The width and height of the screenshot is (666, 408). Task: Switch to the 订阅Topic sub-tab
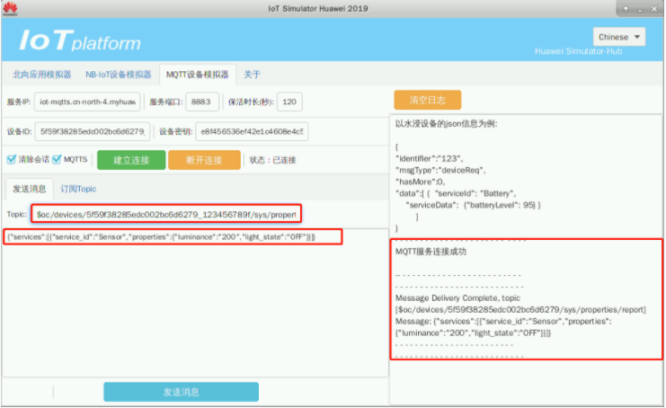tap(78, 189)
